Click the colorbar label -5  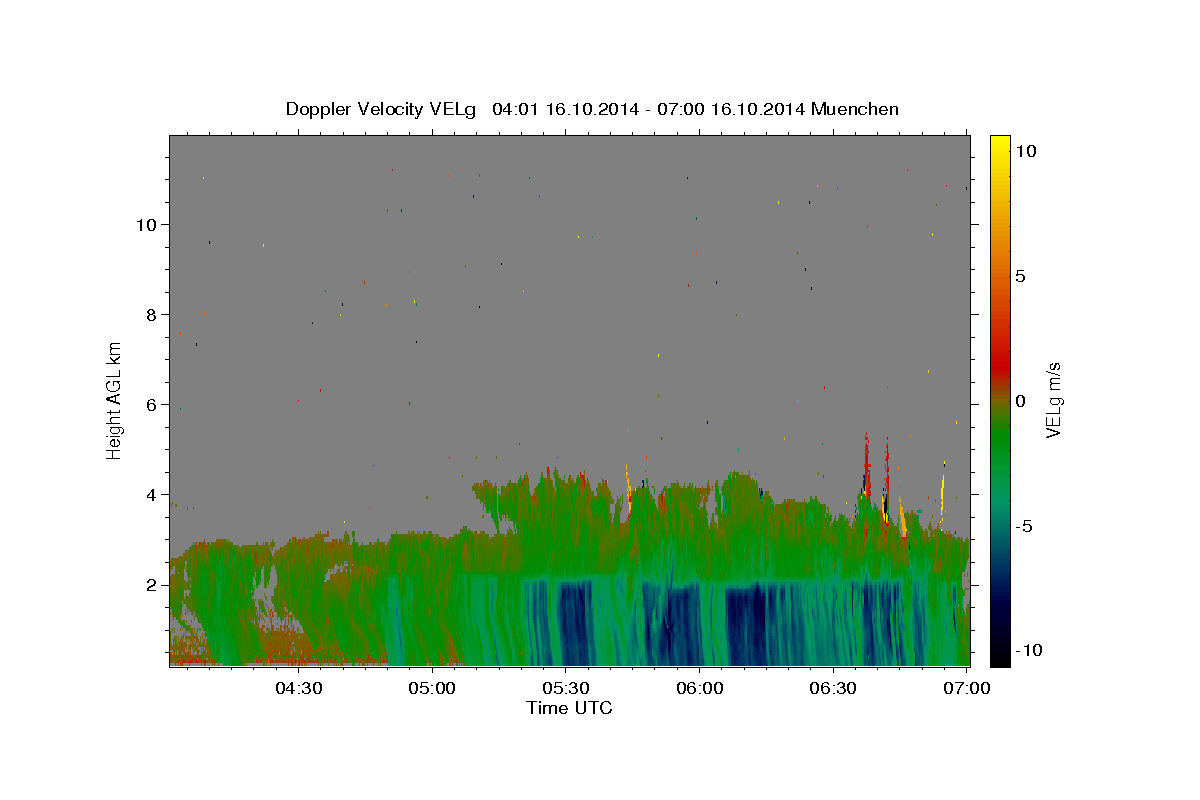1024,526
